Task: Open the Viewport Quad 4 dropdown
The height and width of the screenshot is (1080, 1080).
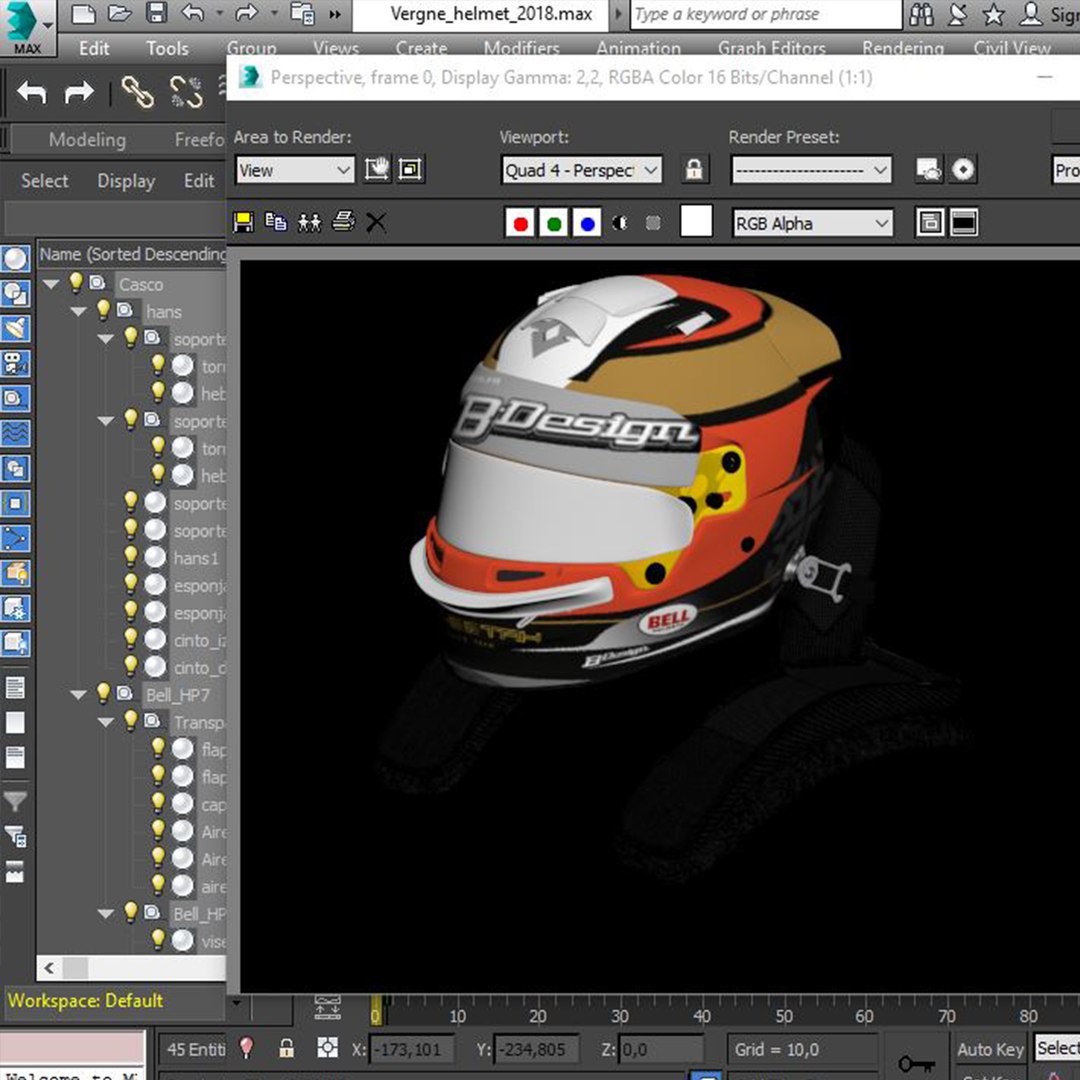Action: (581, 170)
